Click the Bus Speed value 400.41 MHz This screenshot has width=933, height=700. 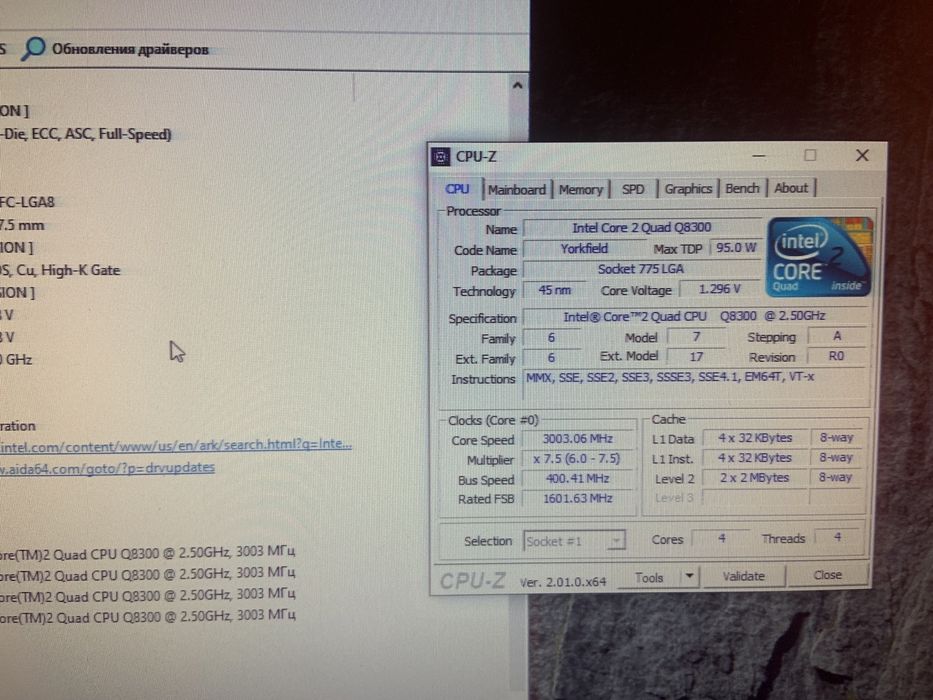point(577,479)
